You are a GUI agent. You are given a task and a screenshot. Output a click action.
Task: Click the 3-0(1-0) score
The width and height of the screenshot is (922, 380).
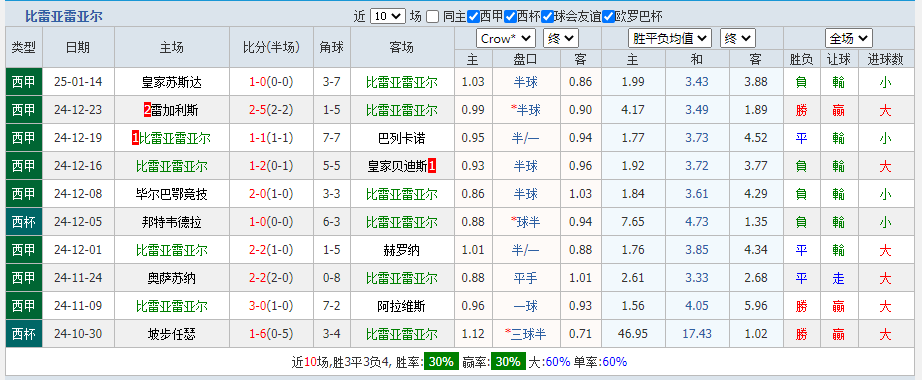coord(271,306)
